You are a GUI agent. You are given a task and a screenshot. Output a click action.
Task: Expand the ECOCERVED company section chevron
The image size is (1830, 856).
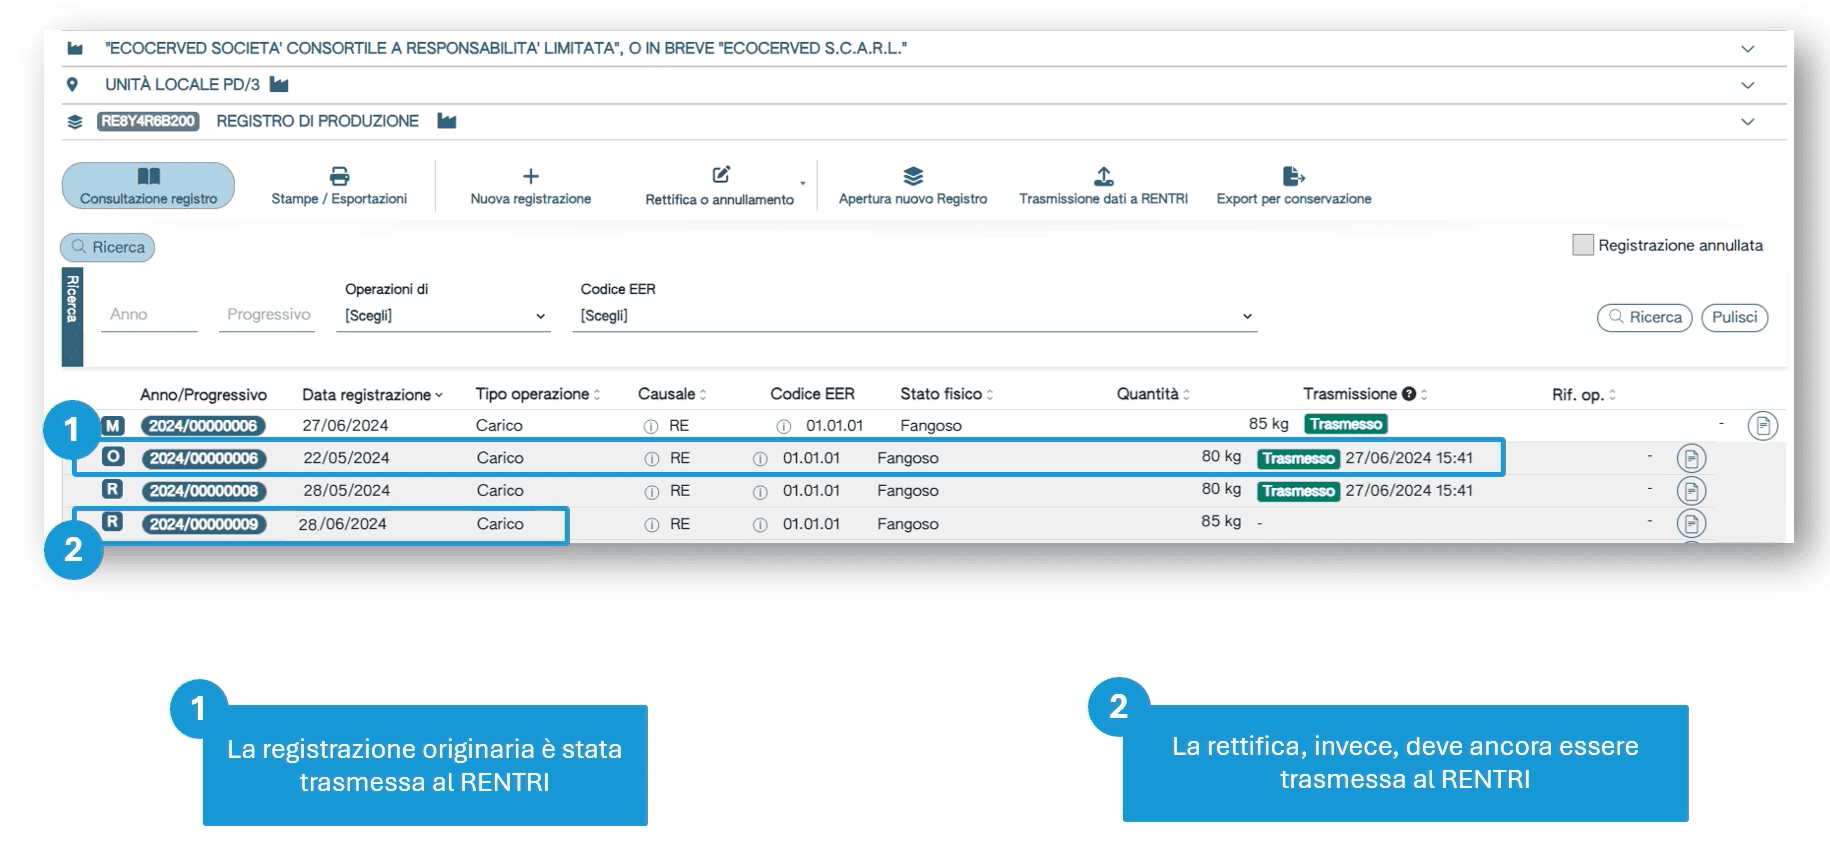click(1747, 49)
